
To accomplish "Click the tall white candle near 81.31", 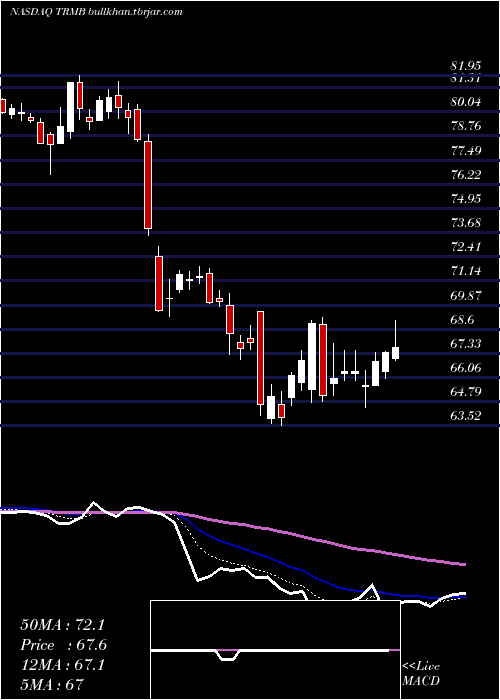I will pyautogui.click(x=71, y=107).
